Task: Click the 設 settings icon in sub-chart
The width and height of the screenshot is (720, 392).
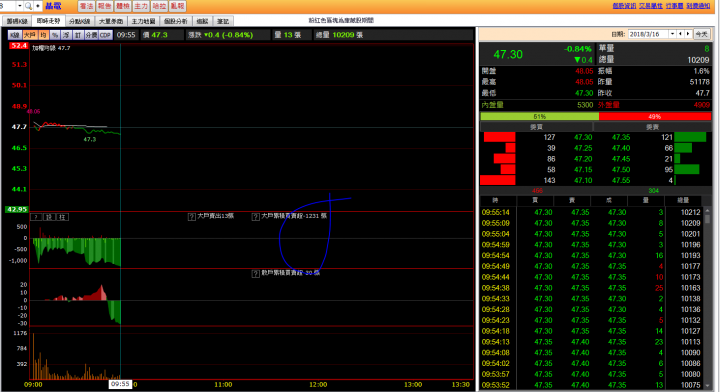Action: pos(49,217)
